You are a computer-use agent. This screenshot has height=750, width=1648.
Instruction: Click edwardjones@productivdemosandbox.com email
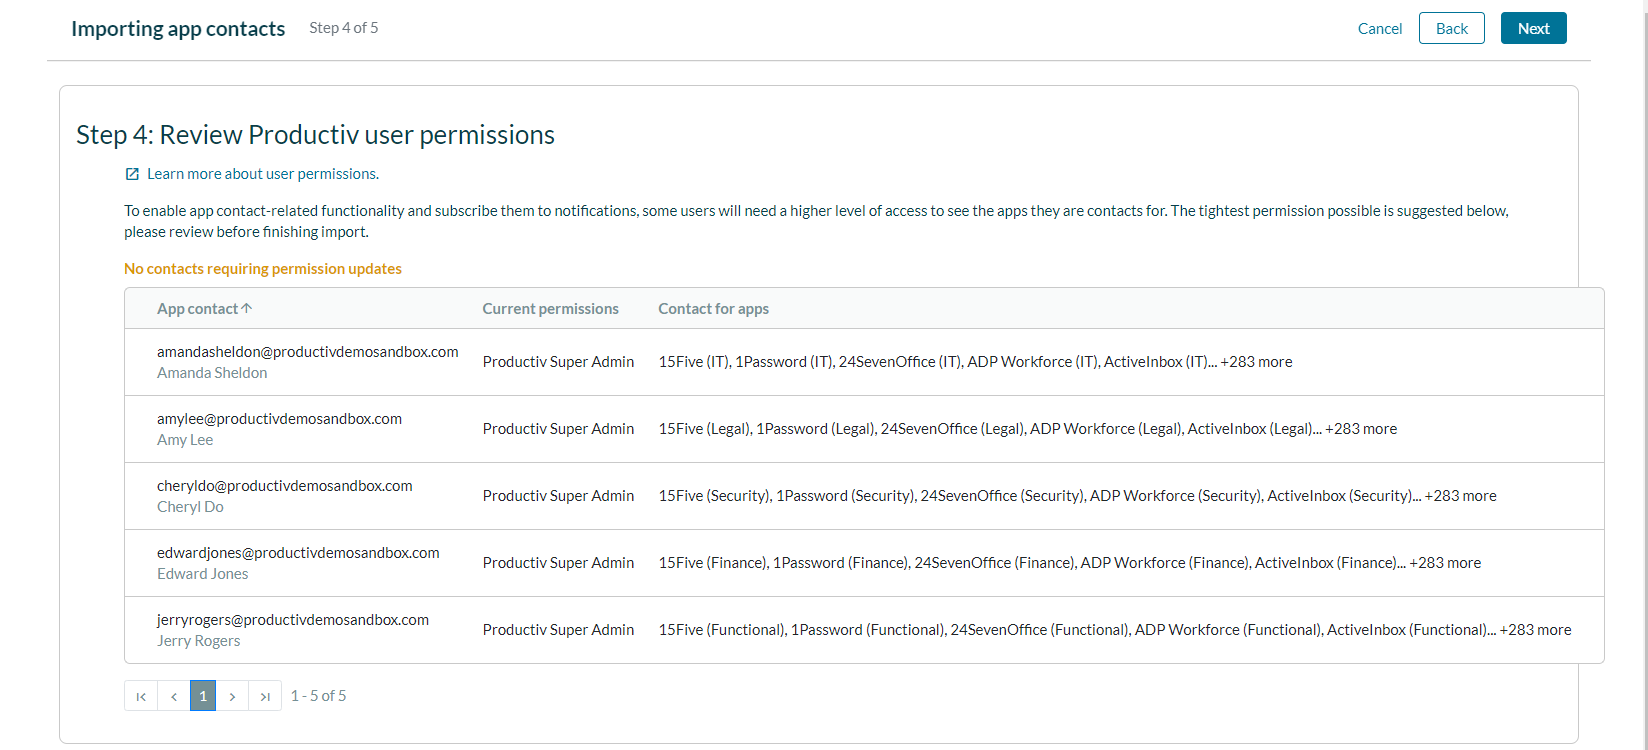pos(298,553)
